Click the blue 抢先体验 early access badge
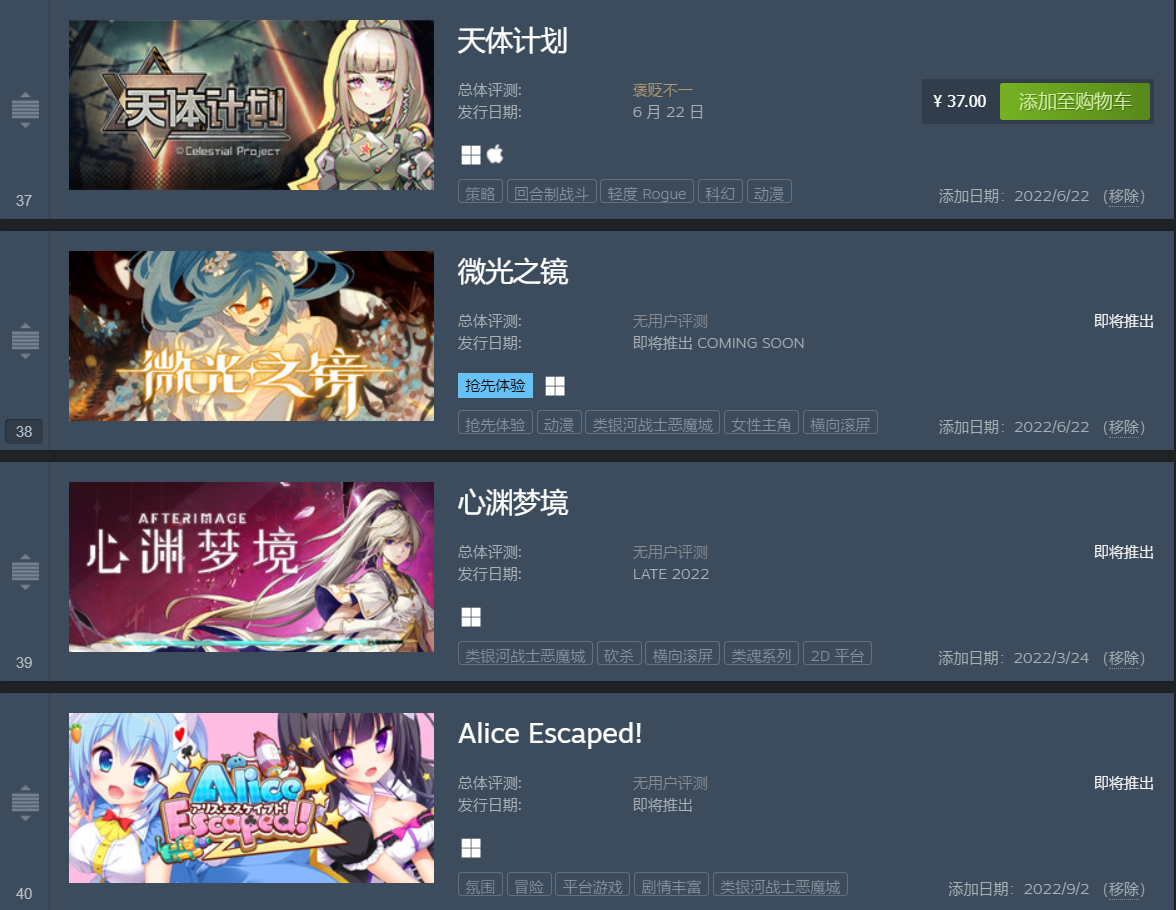Viewport: 1176px width, 910px height. click(495, 386)
